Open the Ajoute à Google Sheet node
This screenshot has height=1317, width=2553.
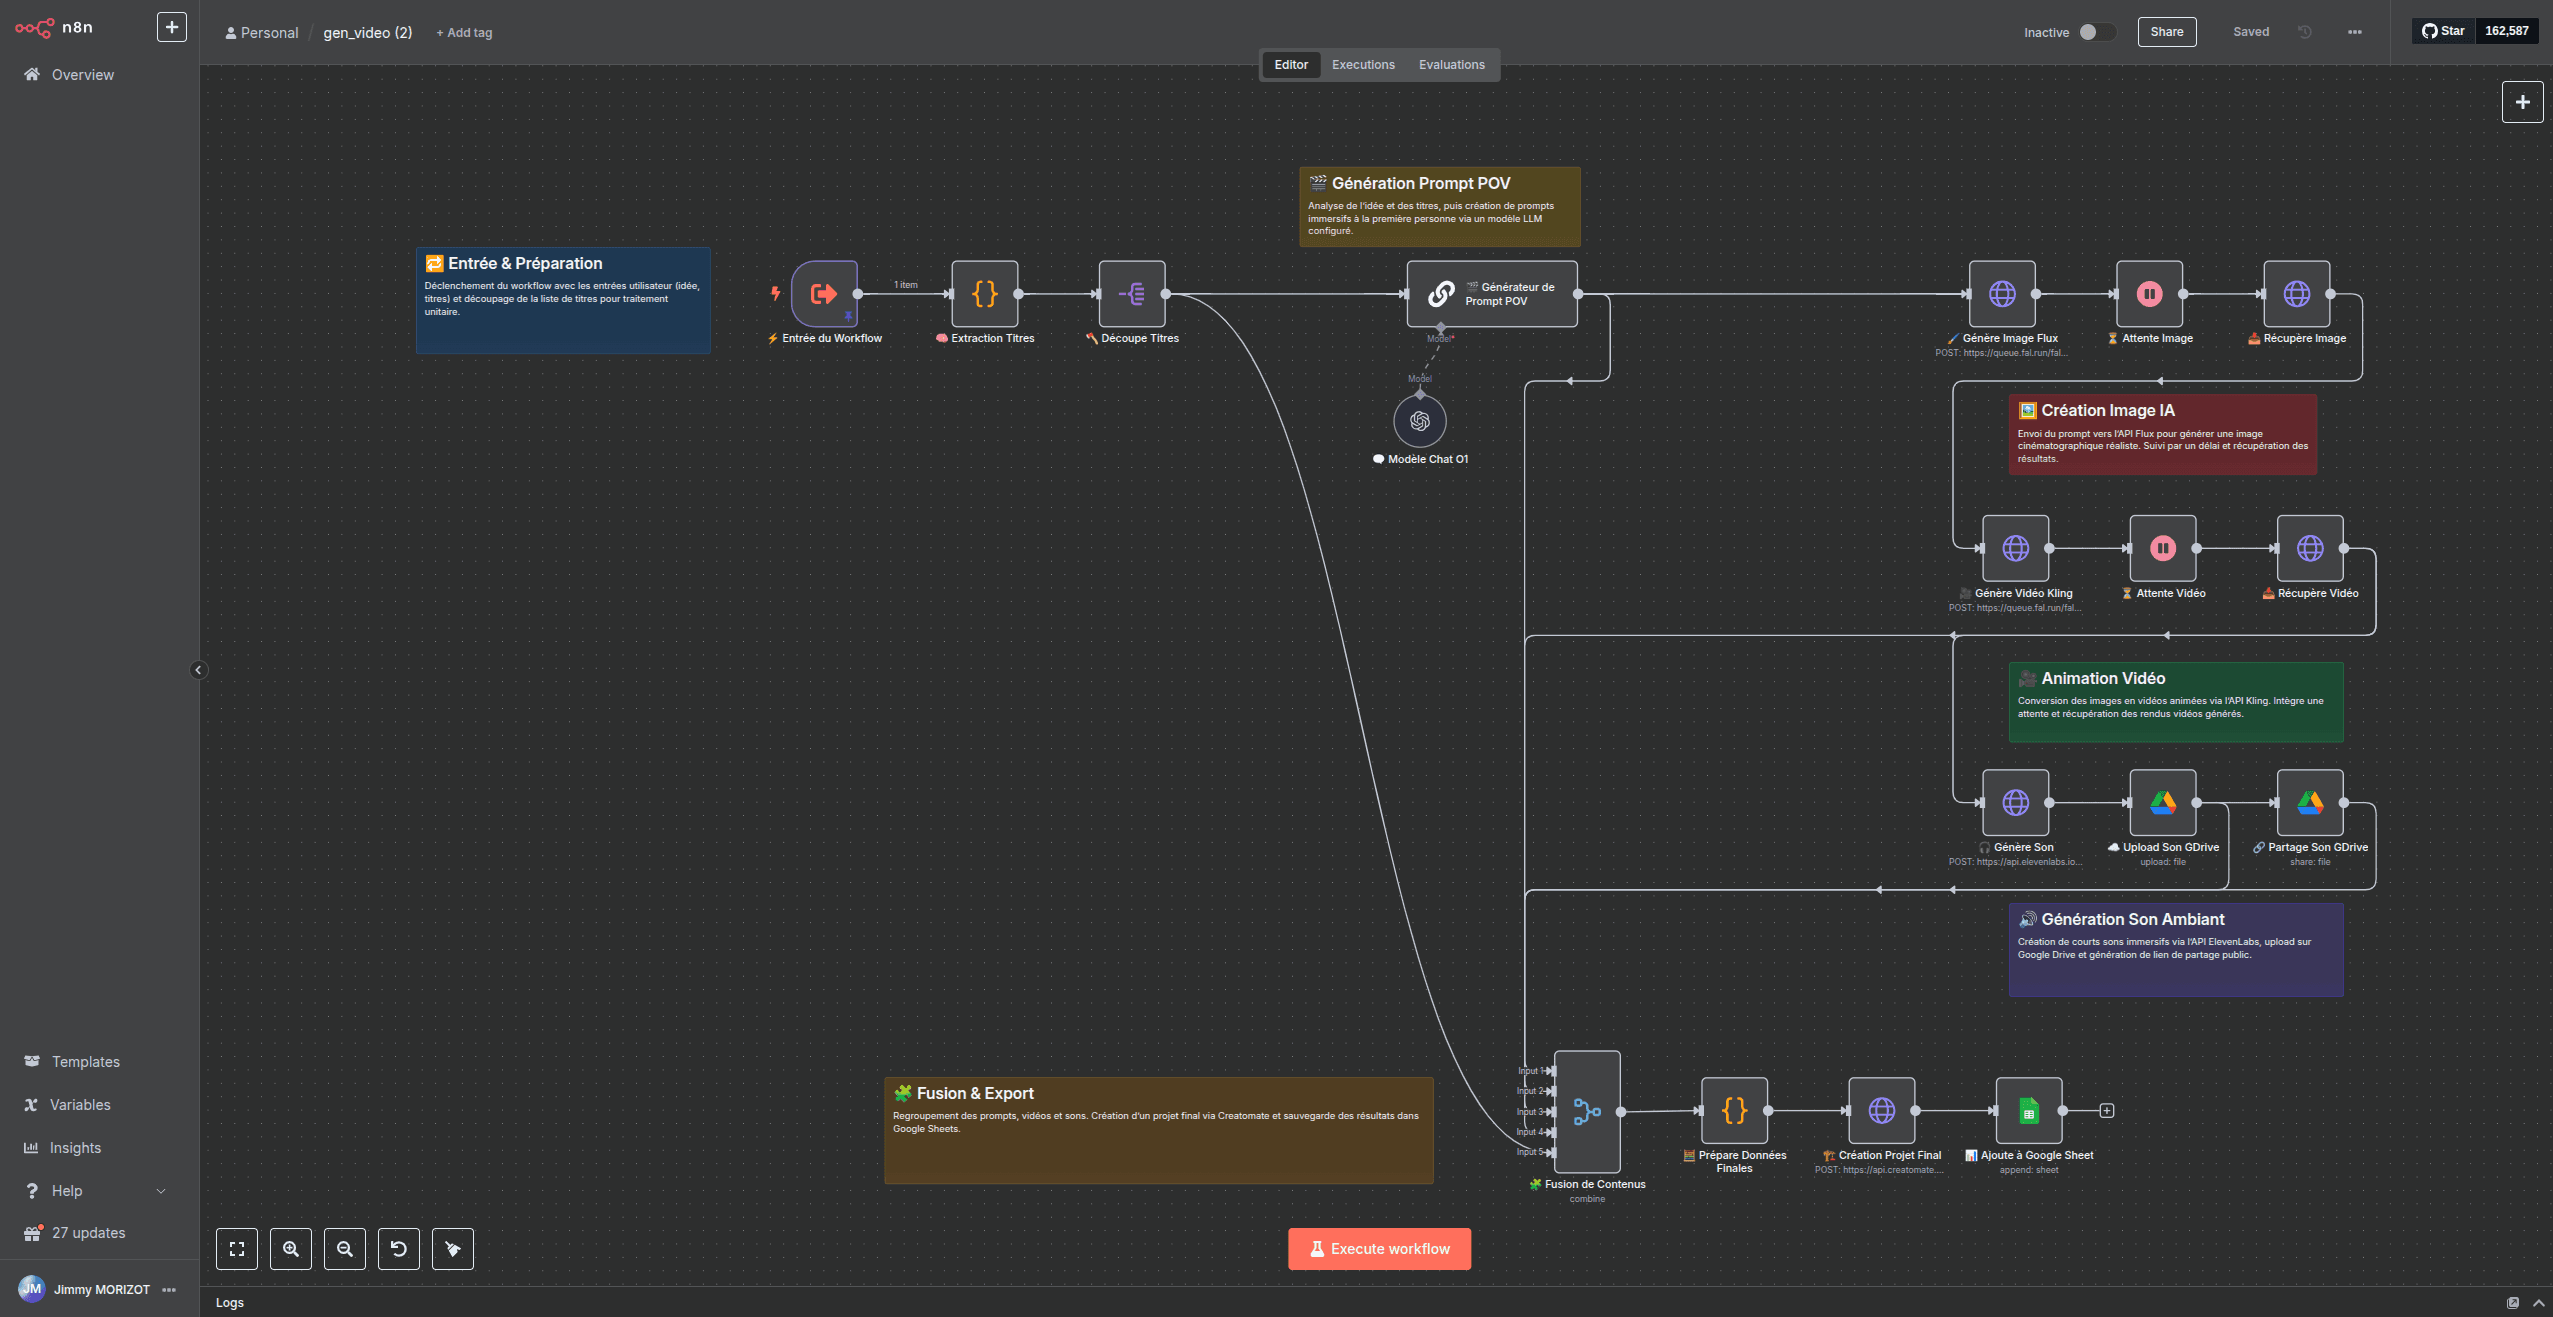[2027, 1111]
